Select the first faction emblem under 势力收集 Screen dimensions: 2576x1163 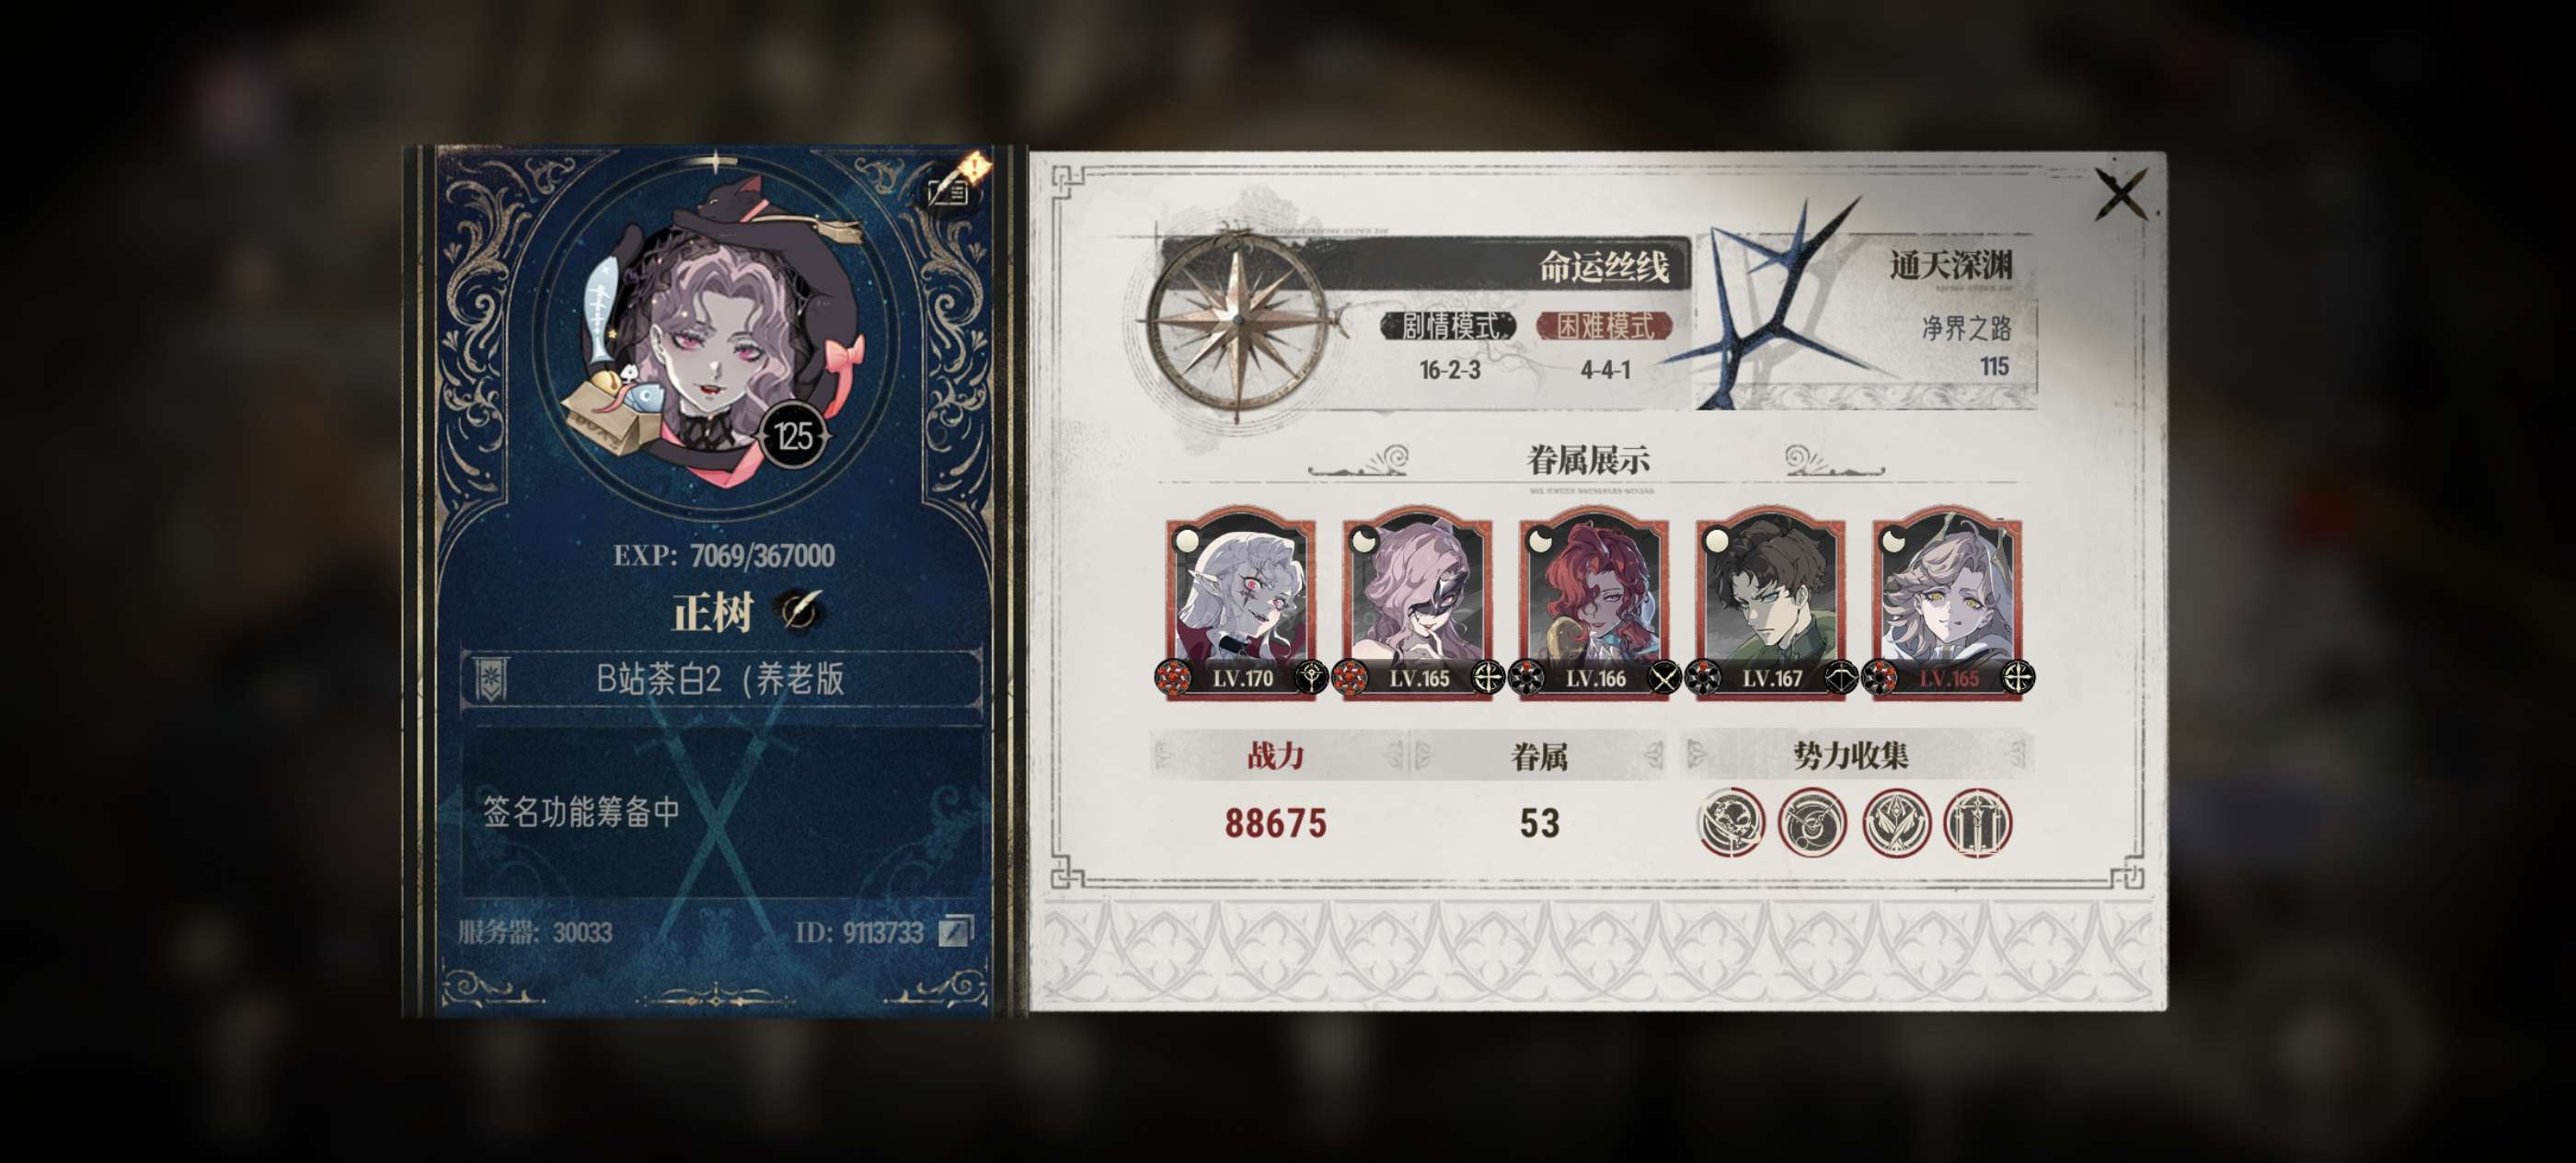click(x=1731, y=823)
